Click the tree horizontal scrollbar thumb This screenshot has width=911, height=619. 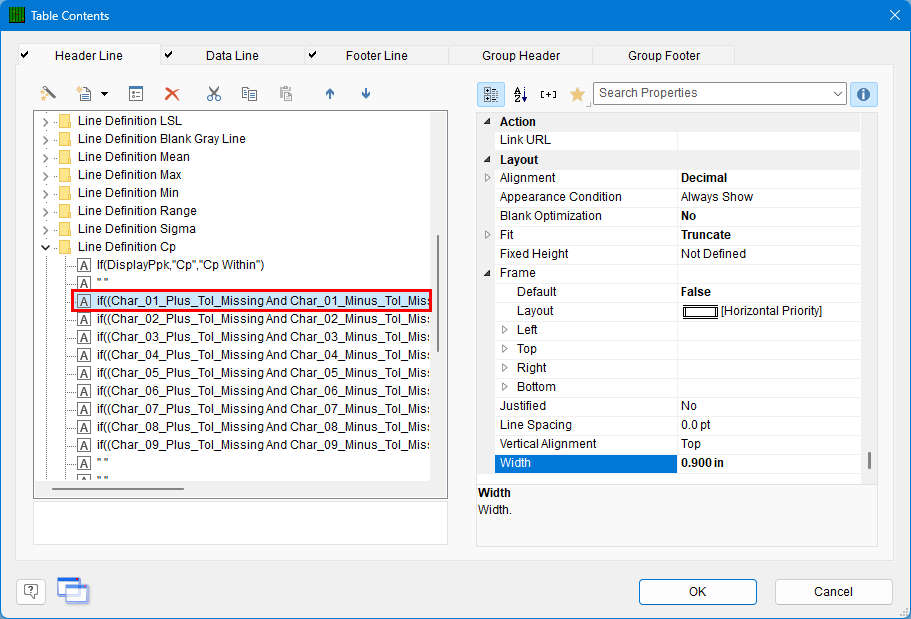click(x=118, y=489)
